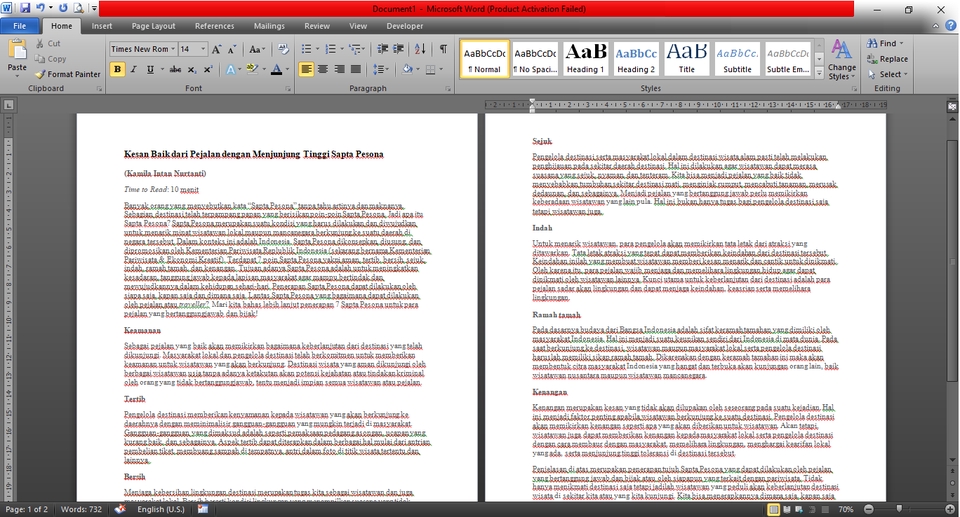This screenshot has height=517, width=960.
Task: Open the Multilevel List menu
Action: coord(356,49)
